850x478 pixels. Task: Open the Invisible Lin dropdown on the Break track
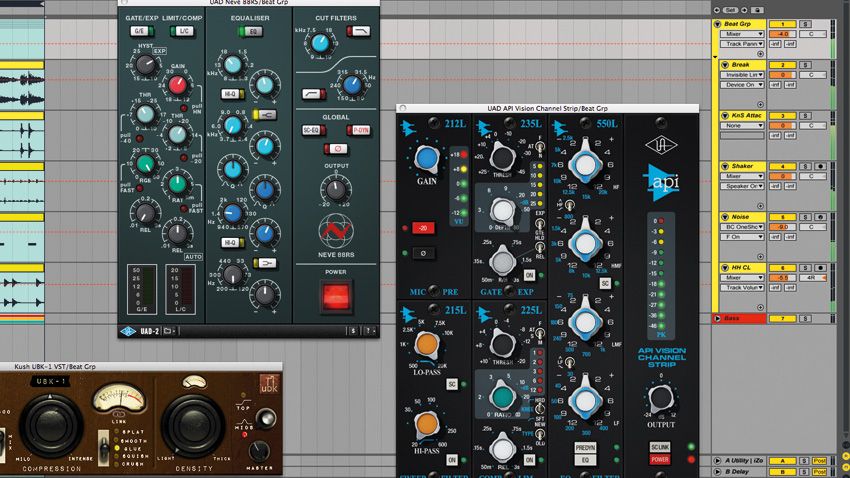[742, 75]
